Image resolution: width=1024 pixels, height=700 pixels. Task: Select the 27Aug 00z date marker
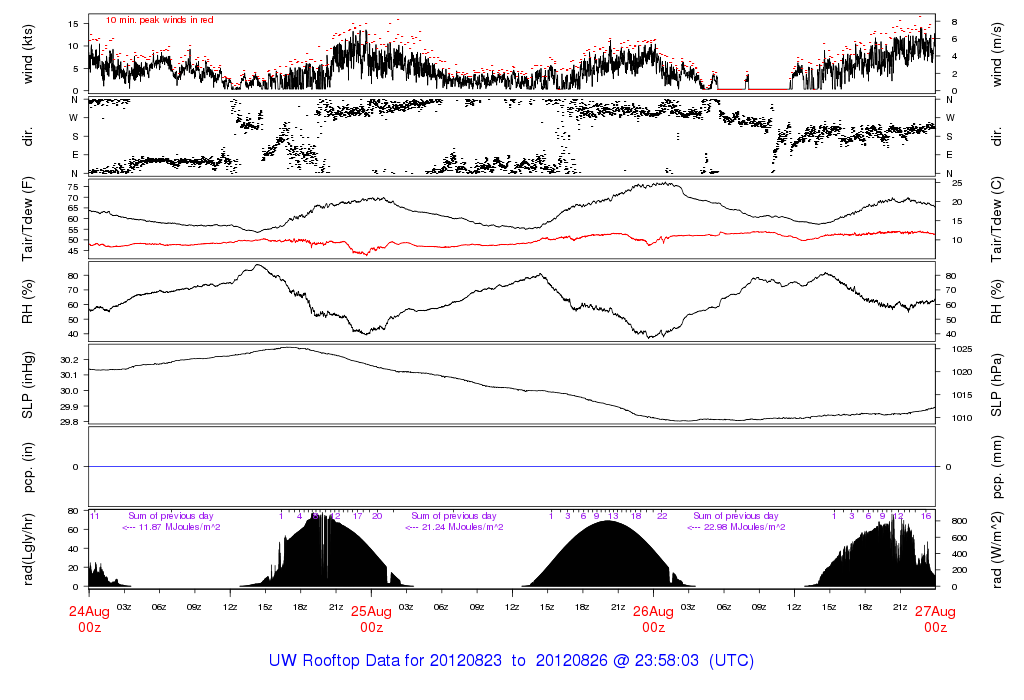click(x=935, y=619)
